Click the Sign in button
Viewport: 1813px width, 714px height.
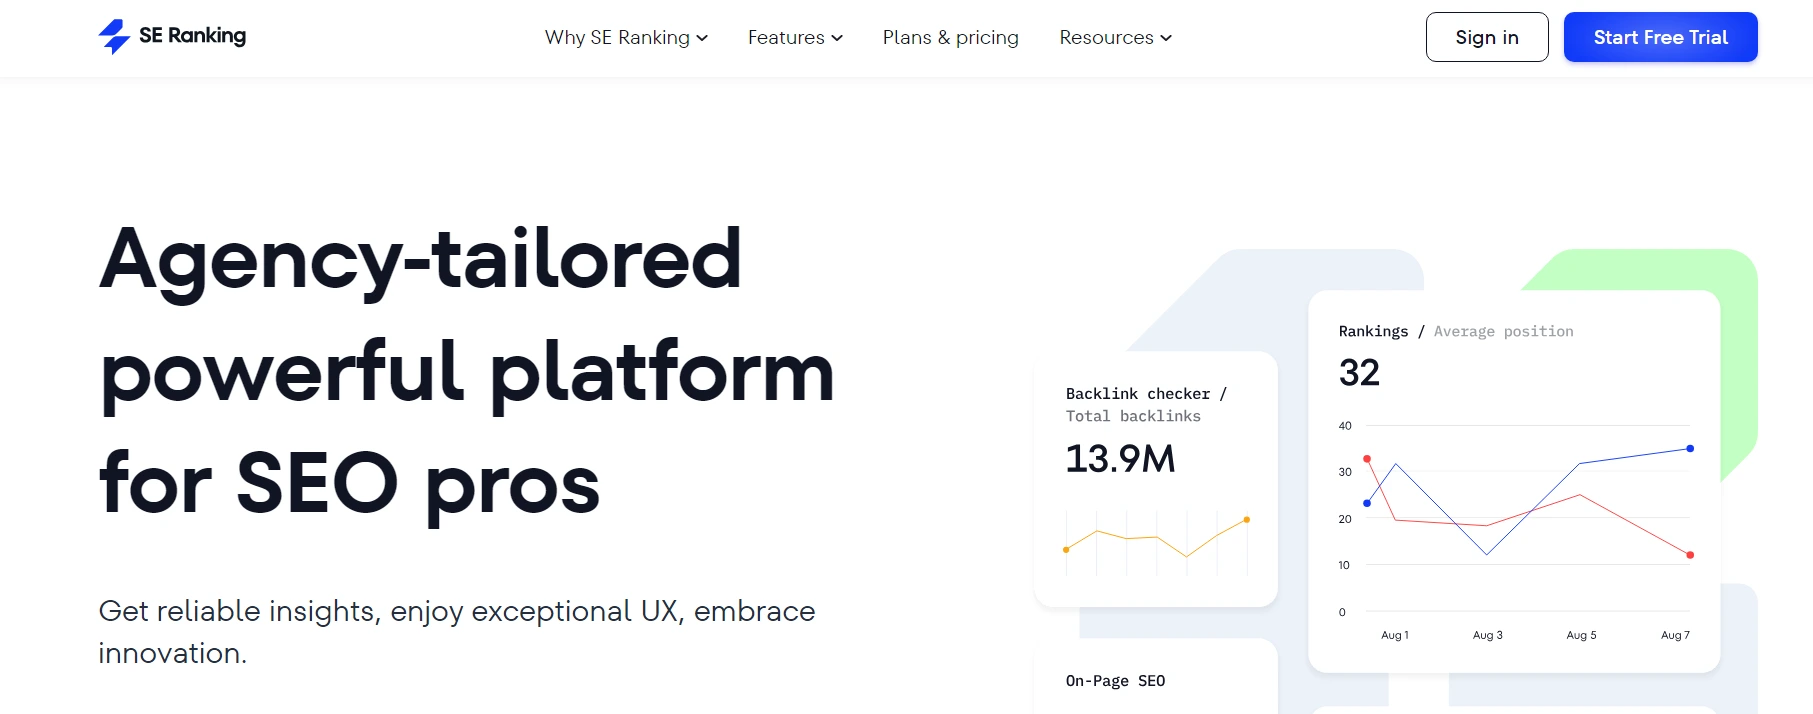click(1487, 37)
